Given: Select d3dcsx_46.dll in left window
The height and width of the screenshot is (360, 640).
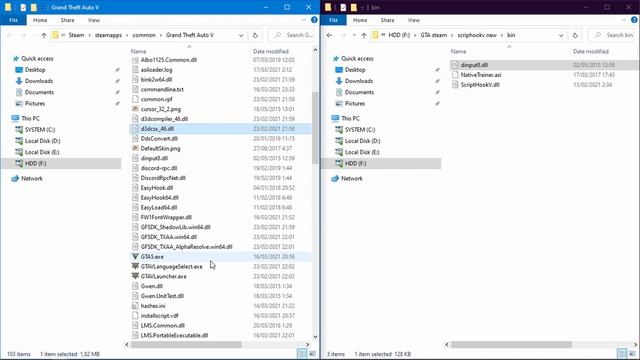Looking at the screenshot, I should (220, 129).
